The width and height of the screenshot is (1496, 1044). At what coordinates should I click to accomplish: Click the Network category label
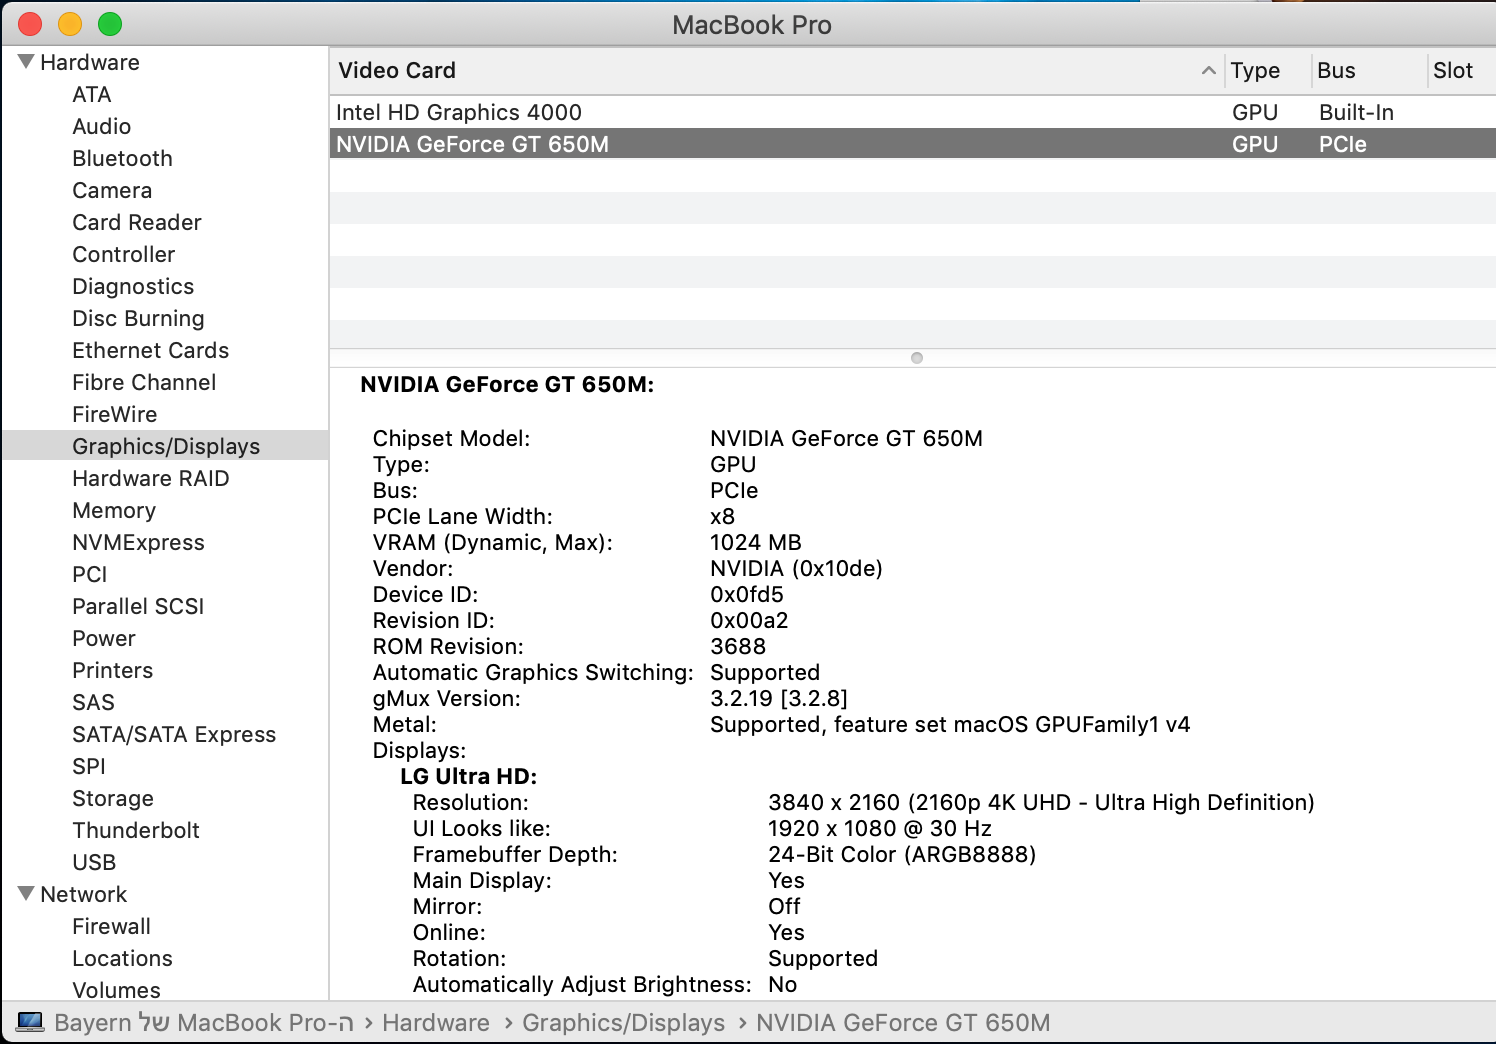click(84, 894)
